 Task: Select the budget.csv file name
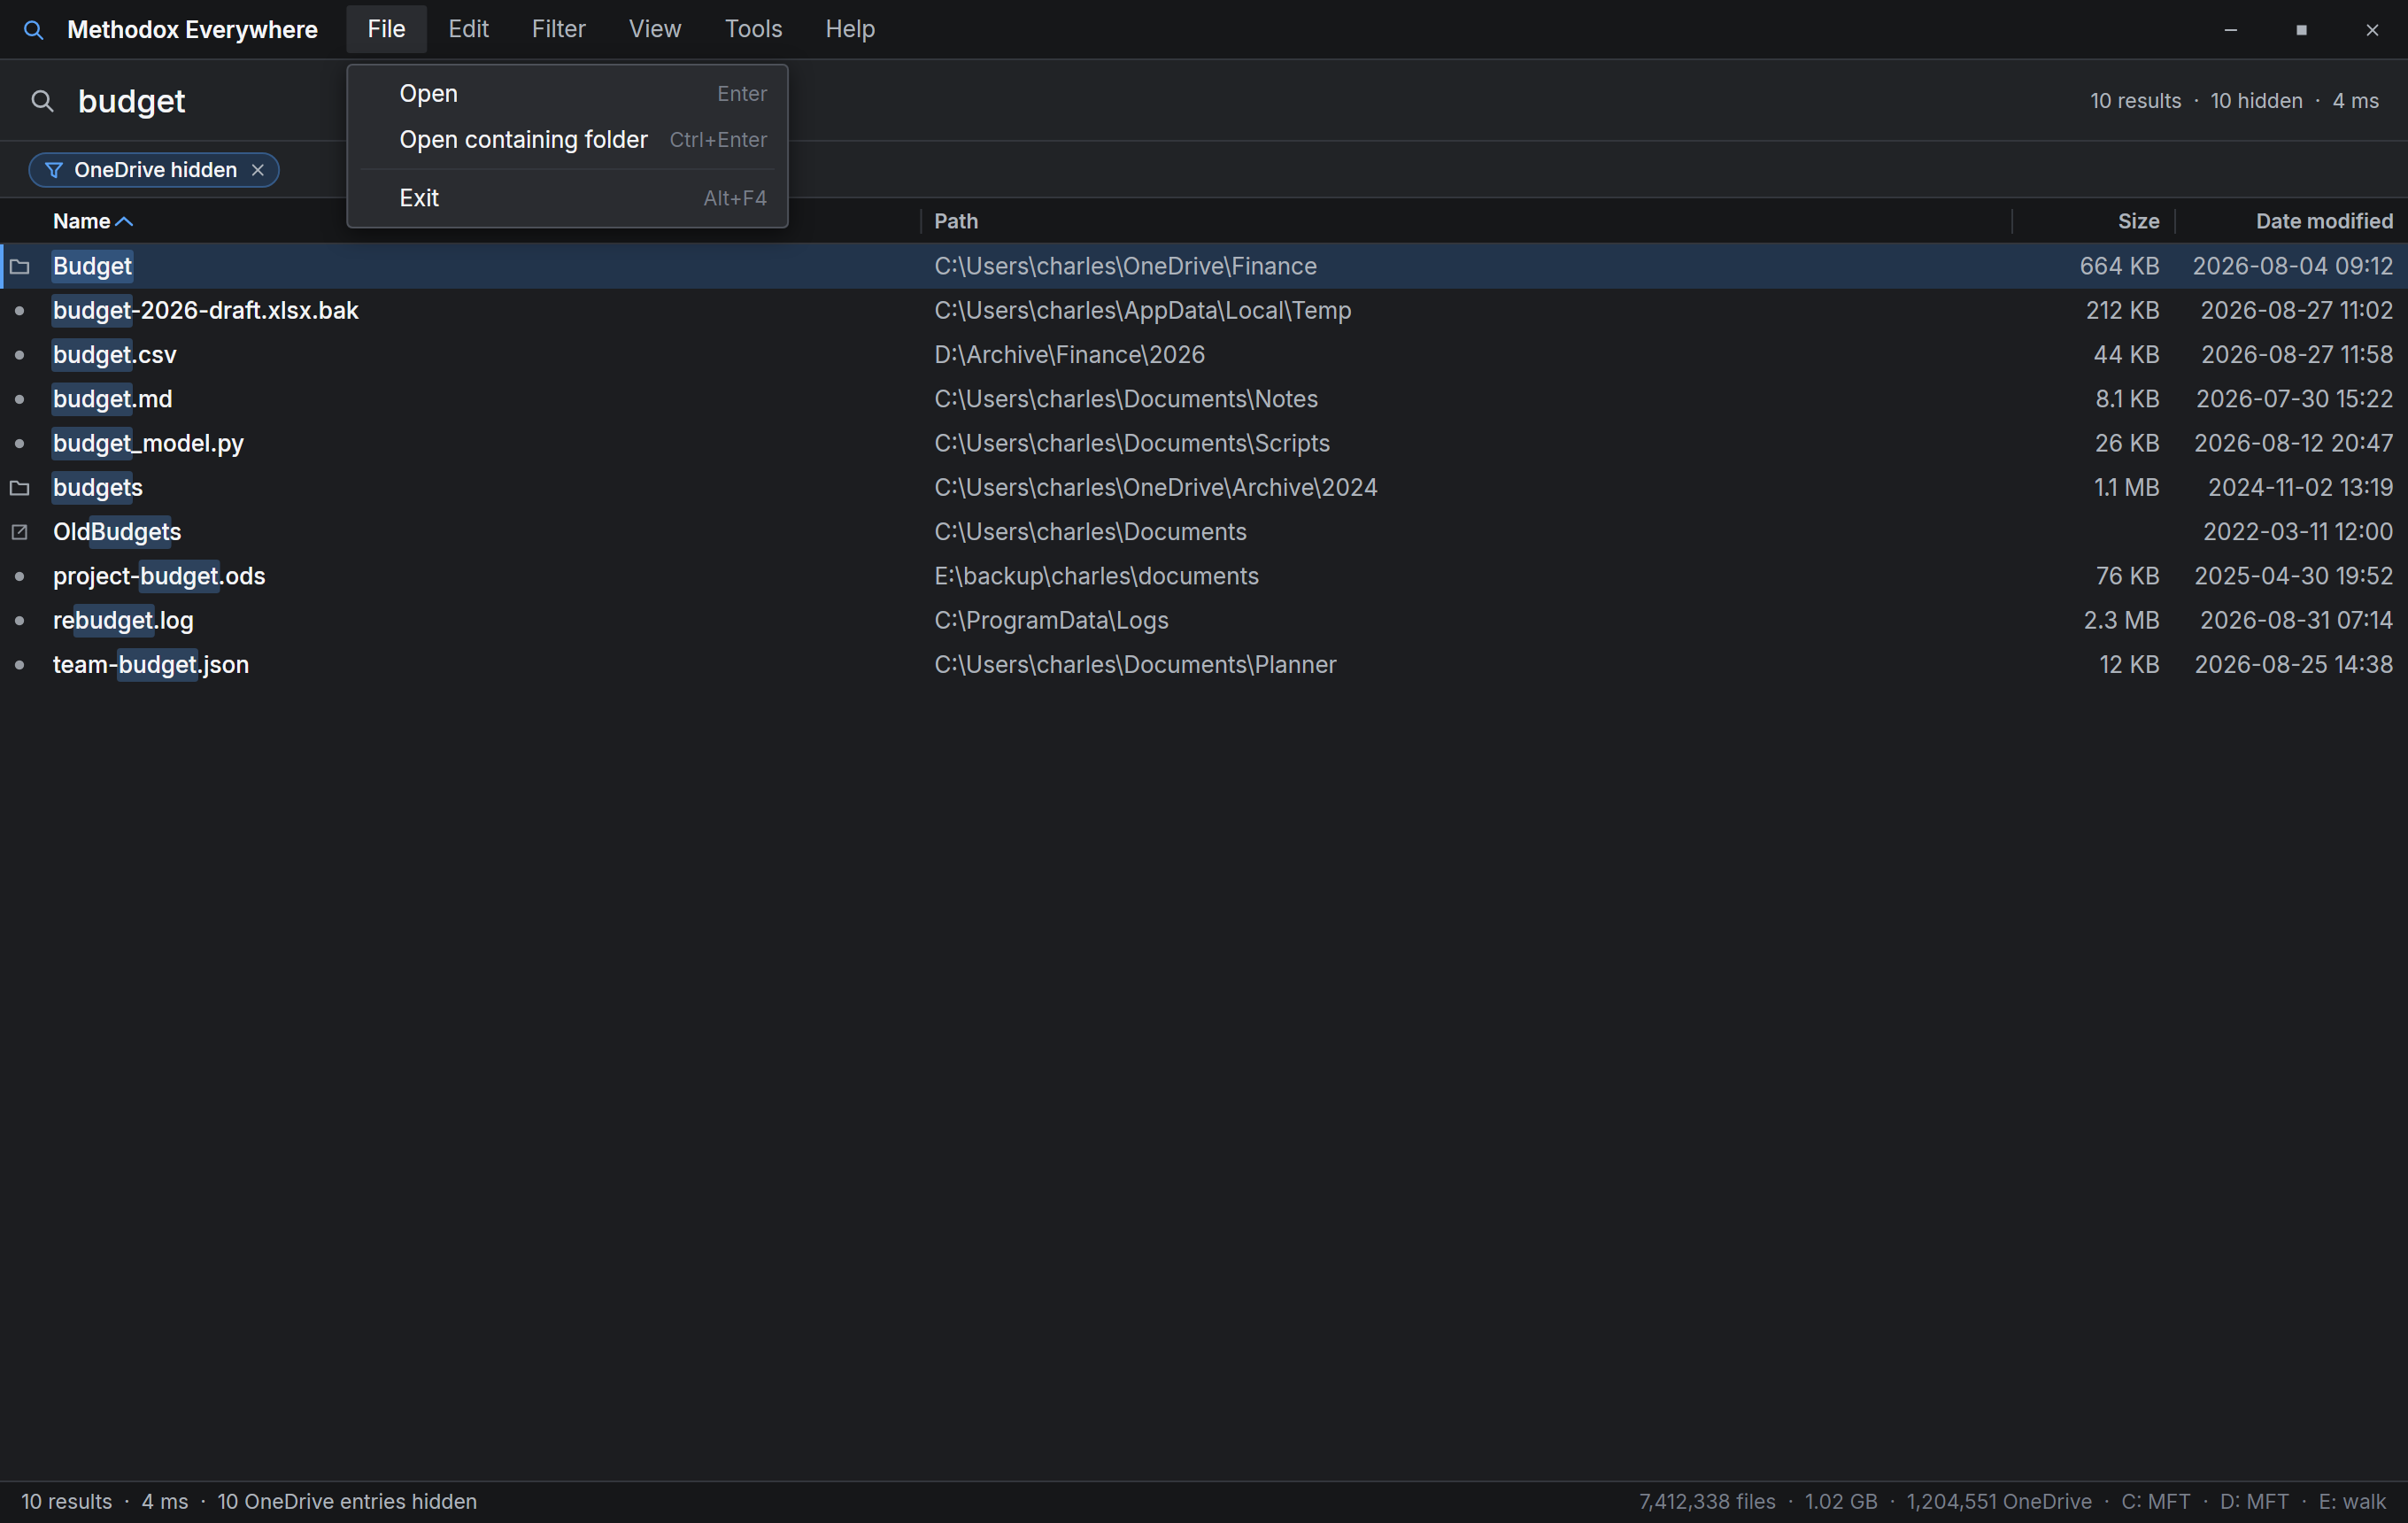(x=115, y=355)
